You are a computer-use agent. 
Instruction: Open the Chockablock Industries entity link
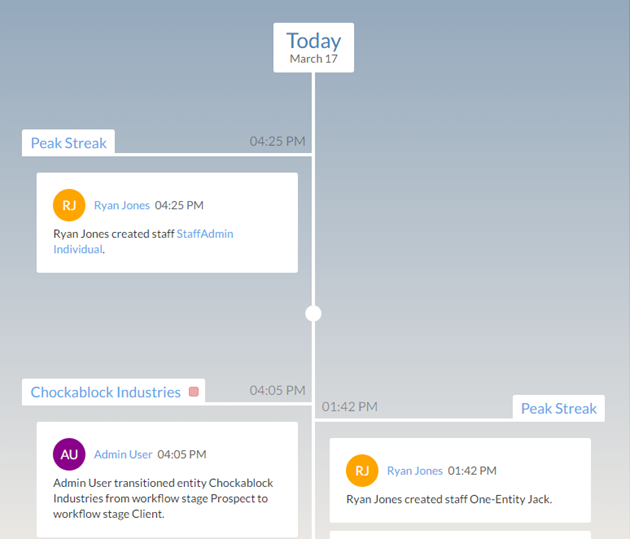click(x=105, y=392)
